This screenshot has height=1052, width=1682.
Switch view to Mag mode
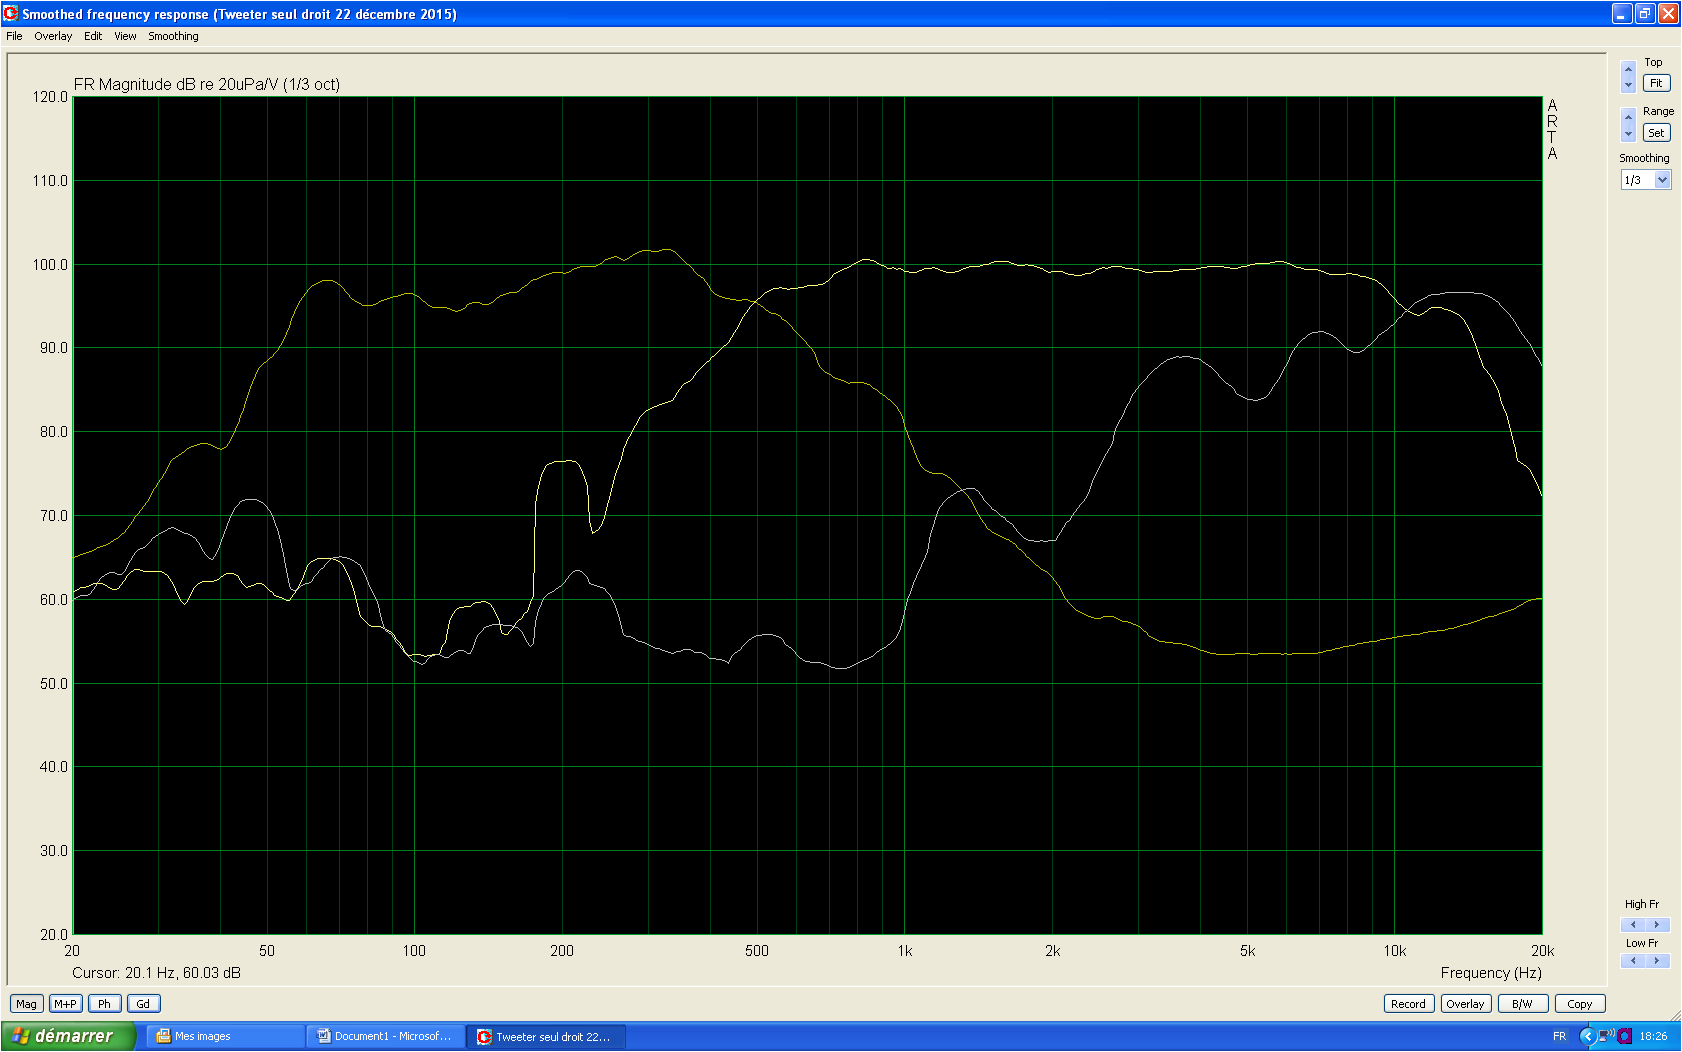[x=26, y=1004]
